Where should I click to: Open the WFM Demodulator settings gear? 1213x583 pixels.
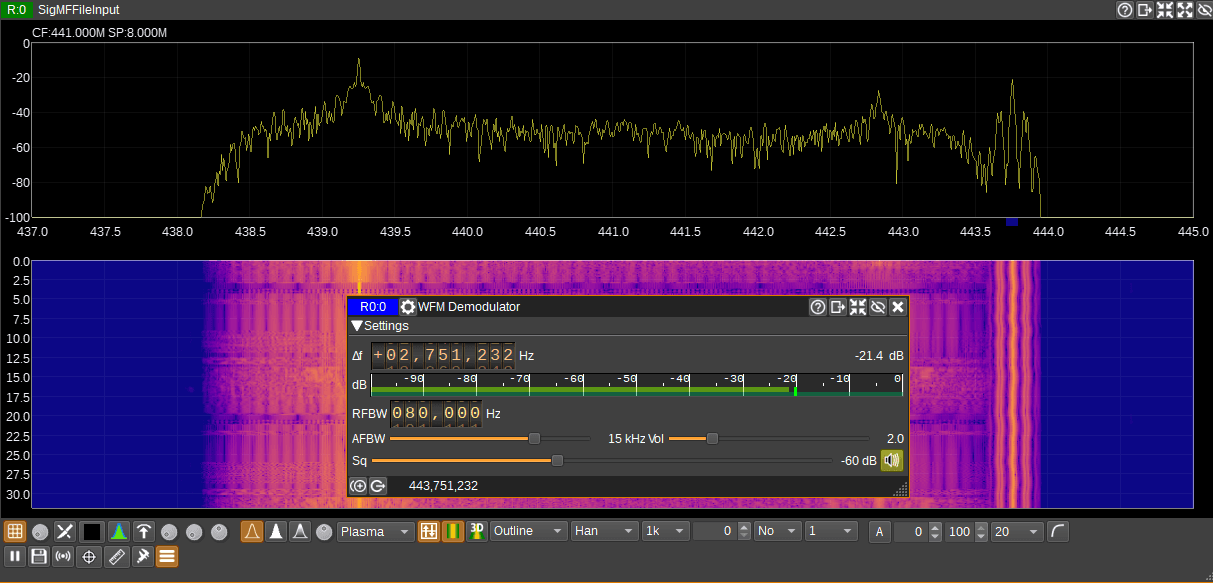pyautogui.click(x=408, y=307)
